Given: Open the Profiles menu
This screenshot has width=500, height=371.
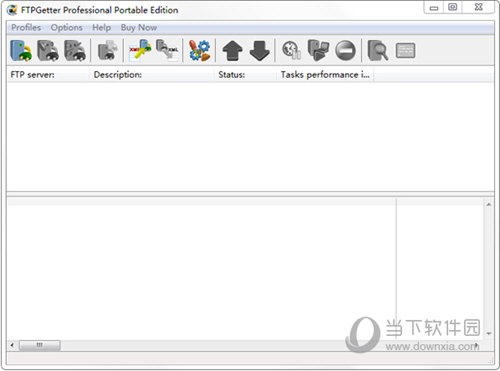Looking at the screenshot, I should point(26,27).
